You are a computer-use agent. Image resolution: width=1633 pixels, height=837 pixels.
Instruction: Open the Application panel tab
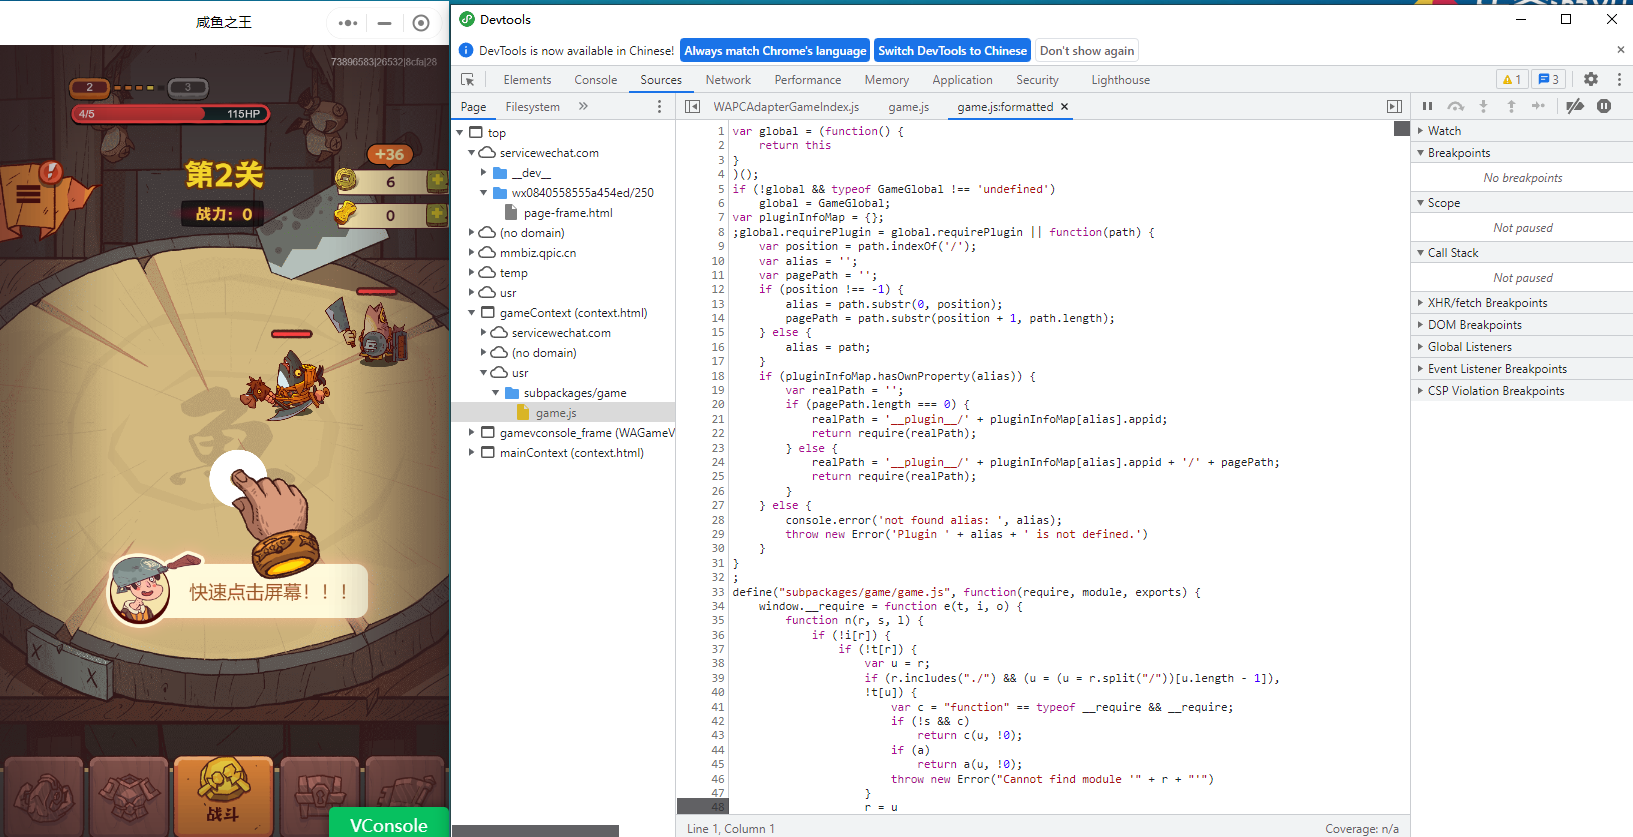[962, 80]
